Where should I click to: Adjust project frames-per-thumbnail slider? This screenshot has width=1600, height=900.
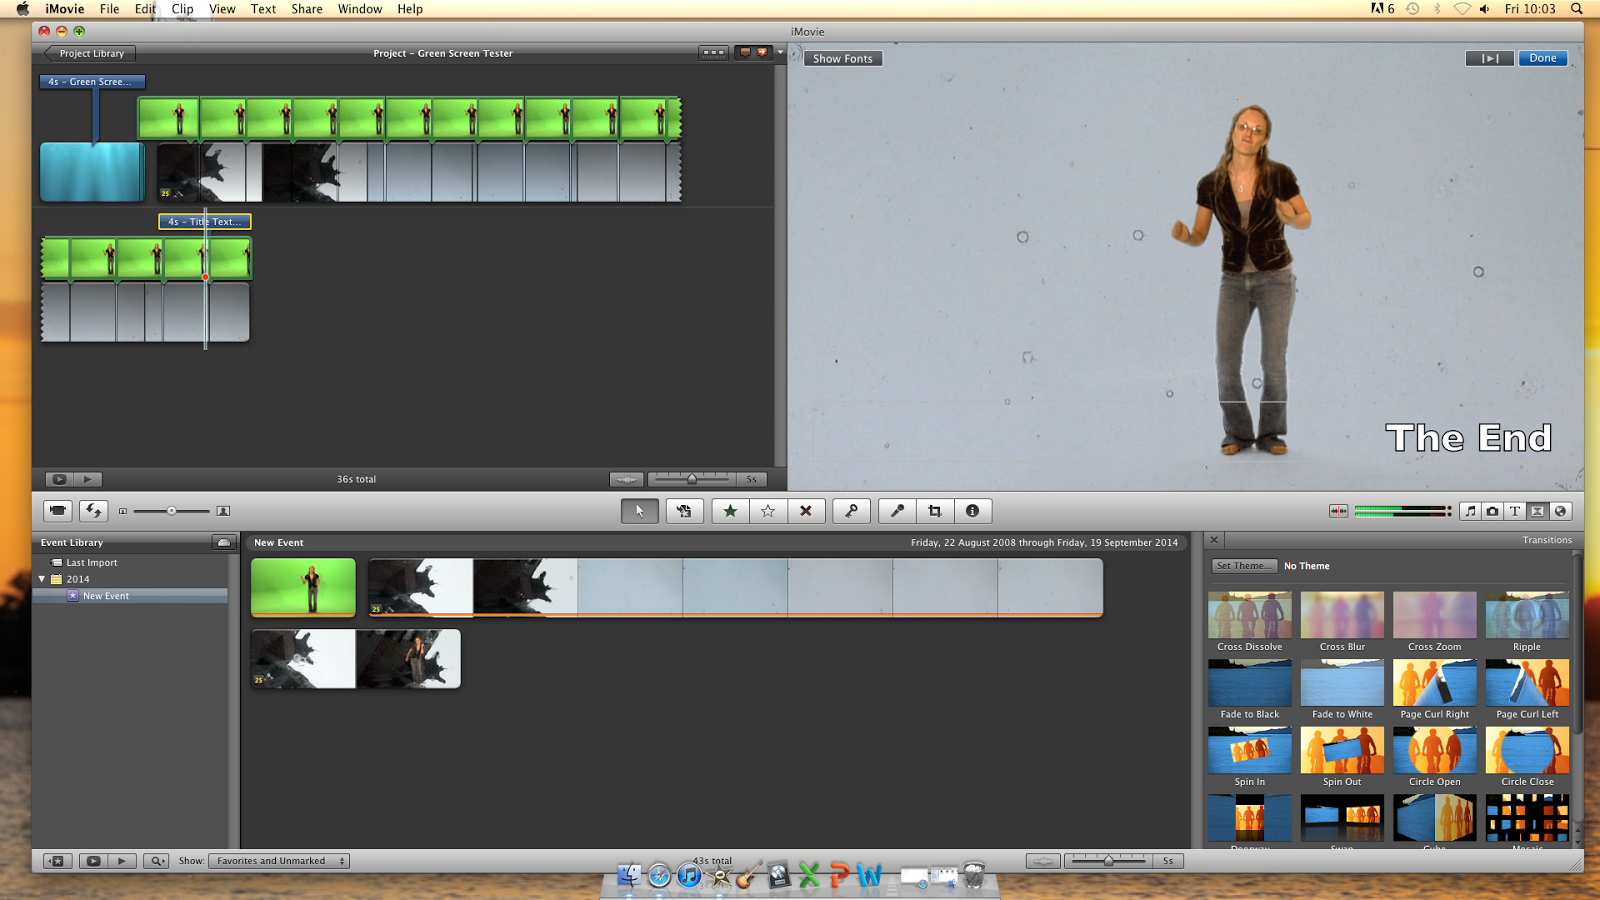pos(692,479)
